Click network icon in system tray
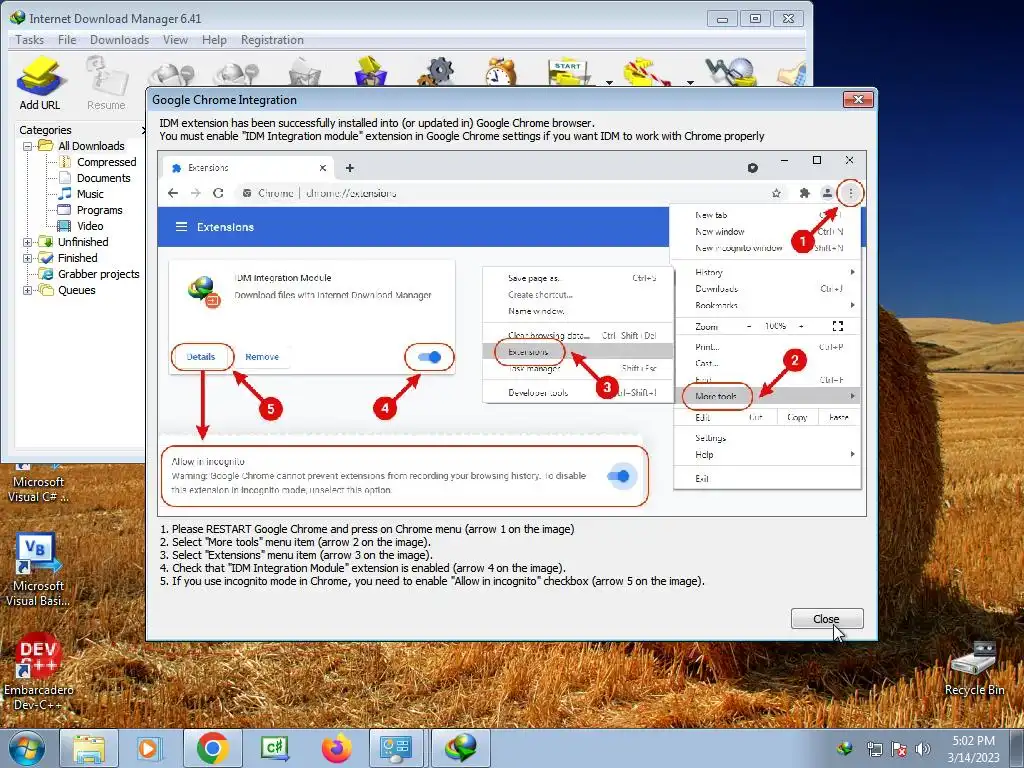The image size is (1024, 768). [874, 749]
